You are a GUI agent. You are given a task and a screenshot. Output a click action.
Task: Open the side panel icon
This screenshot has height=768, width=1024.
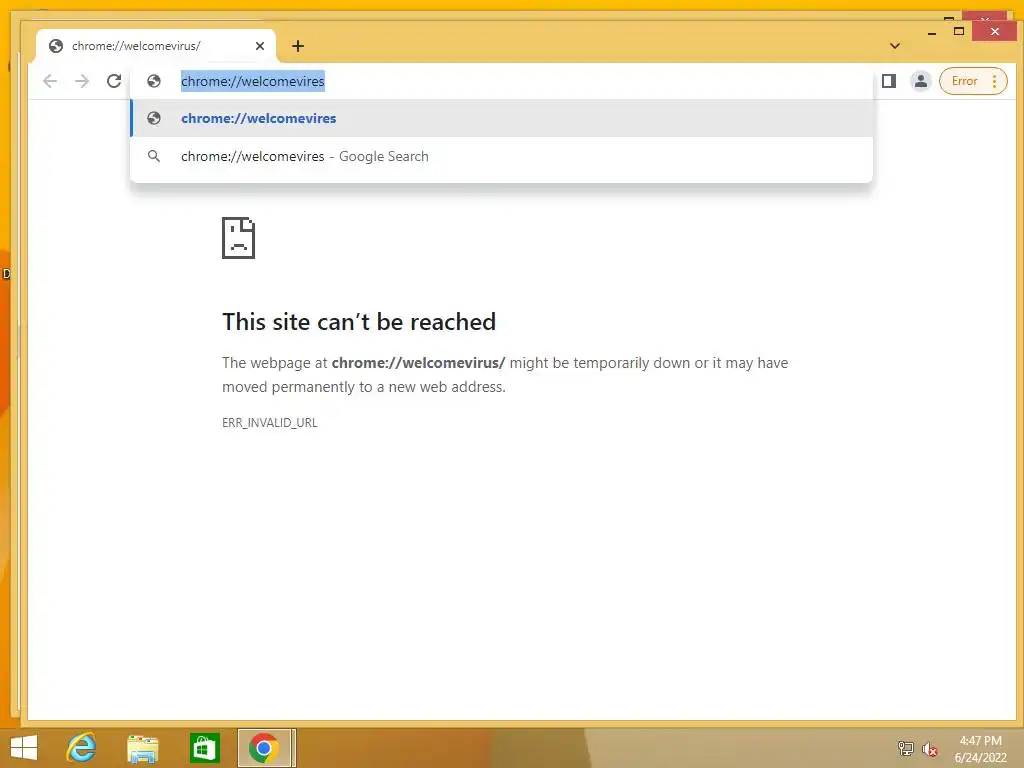click(889, 81)
